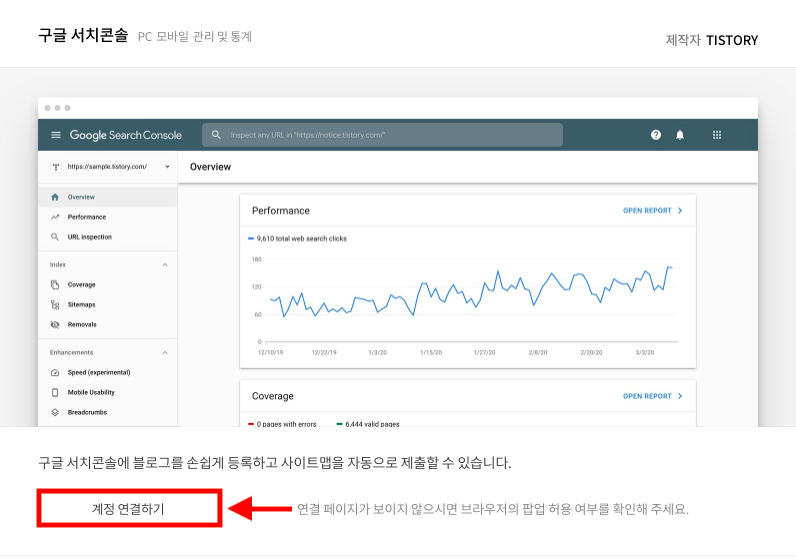This screenshot has height=559, width=796.
Task: Collapse the Enhancements section chevron
Action: point(165,353)
